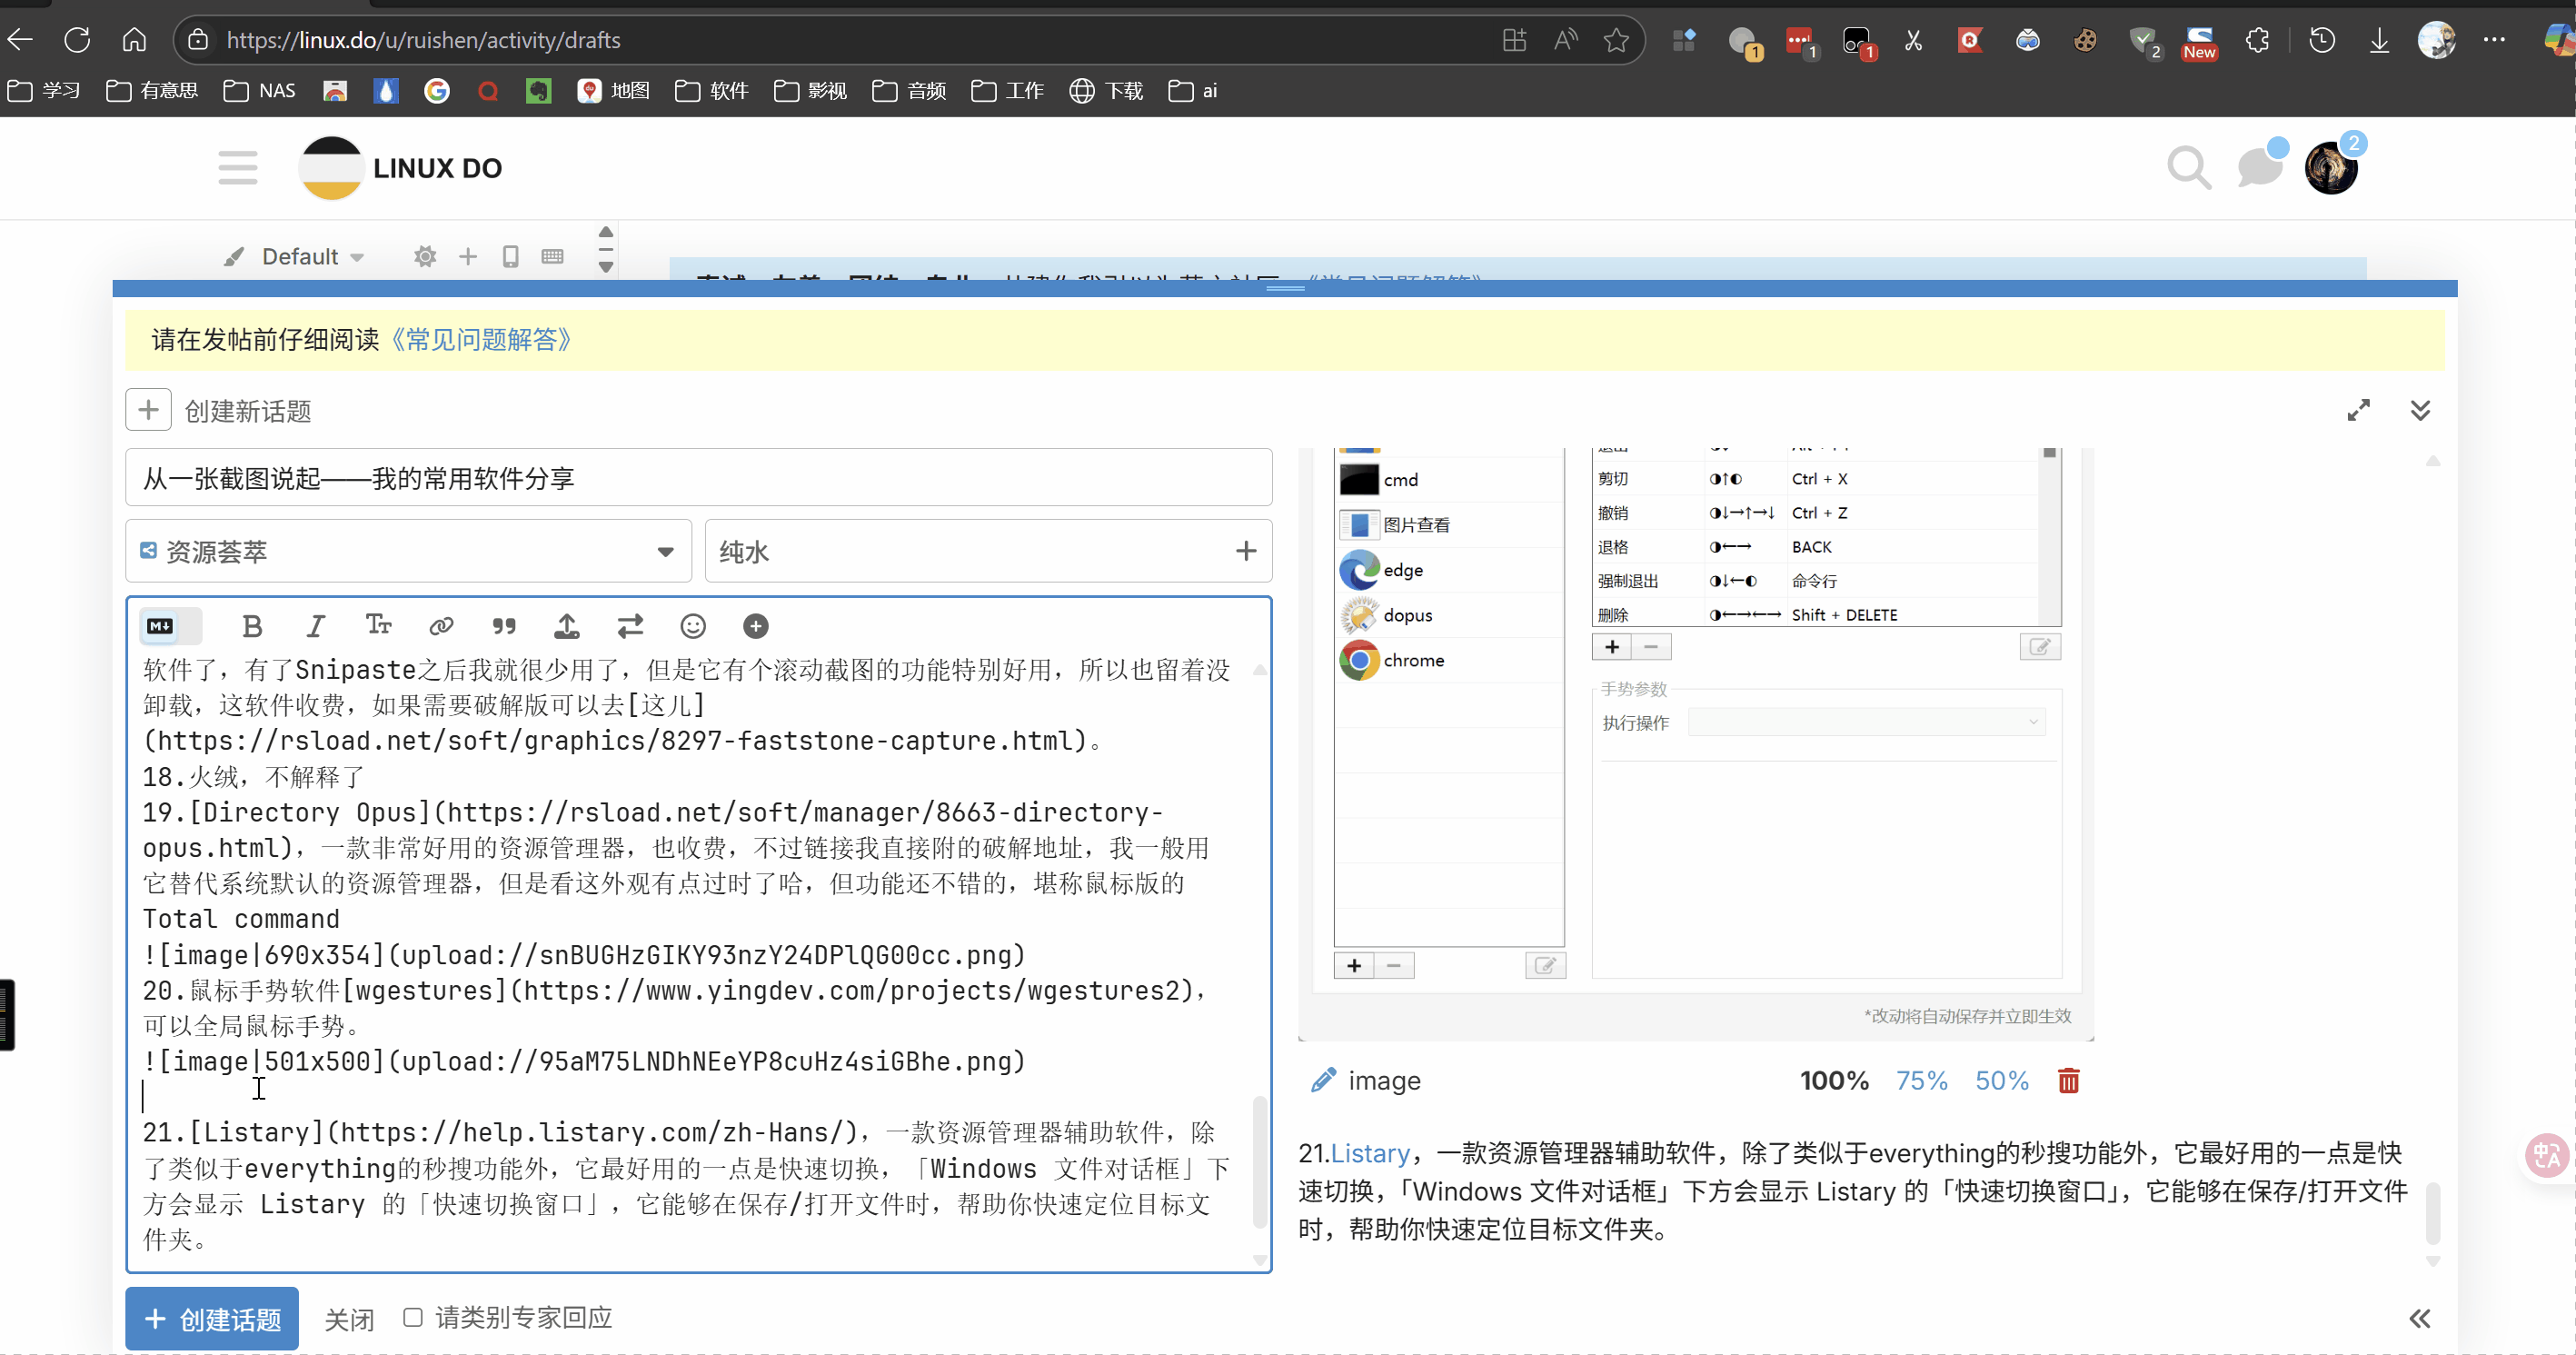Click the swap arrows icon in composer toolbar
This screenshot has height=1355, width=2576.
click(630, 626)
